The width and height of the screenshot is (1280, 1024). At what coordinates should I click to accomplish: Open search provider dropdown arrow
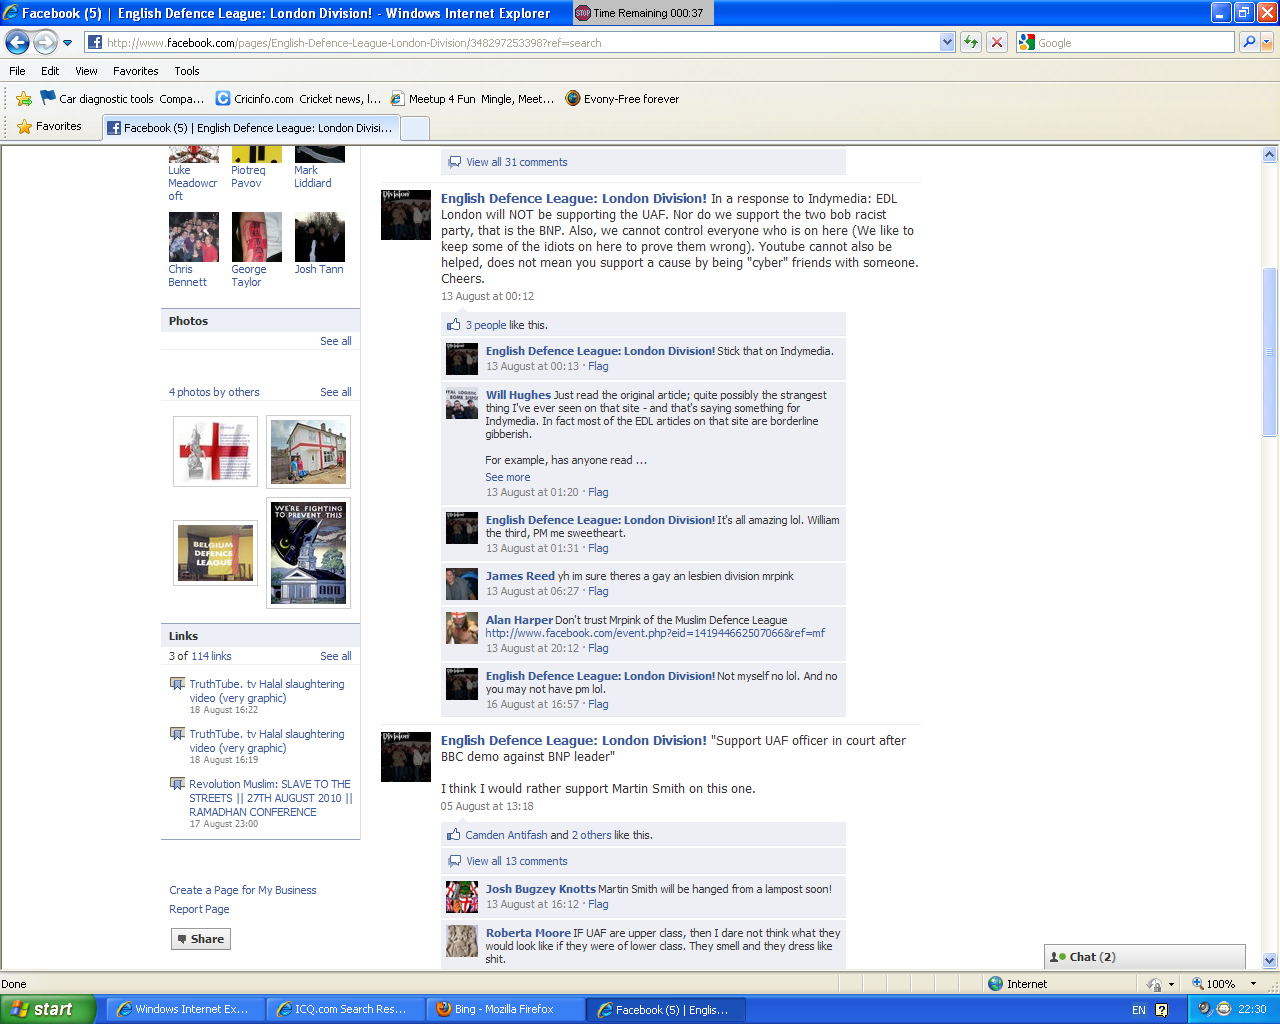tap(1267, 42)
